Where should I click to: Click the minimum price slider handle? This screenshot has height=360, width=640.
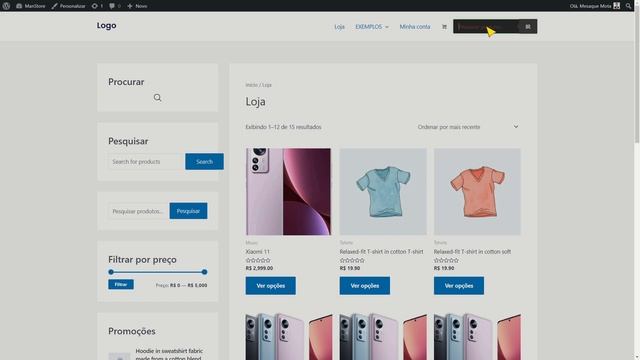pos(111,272)
